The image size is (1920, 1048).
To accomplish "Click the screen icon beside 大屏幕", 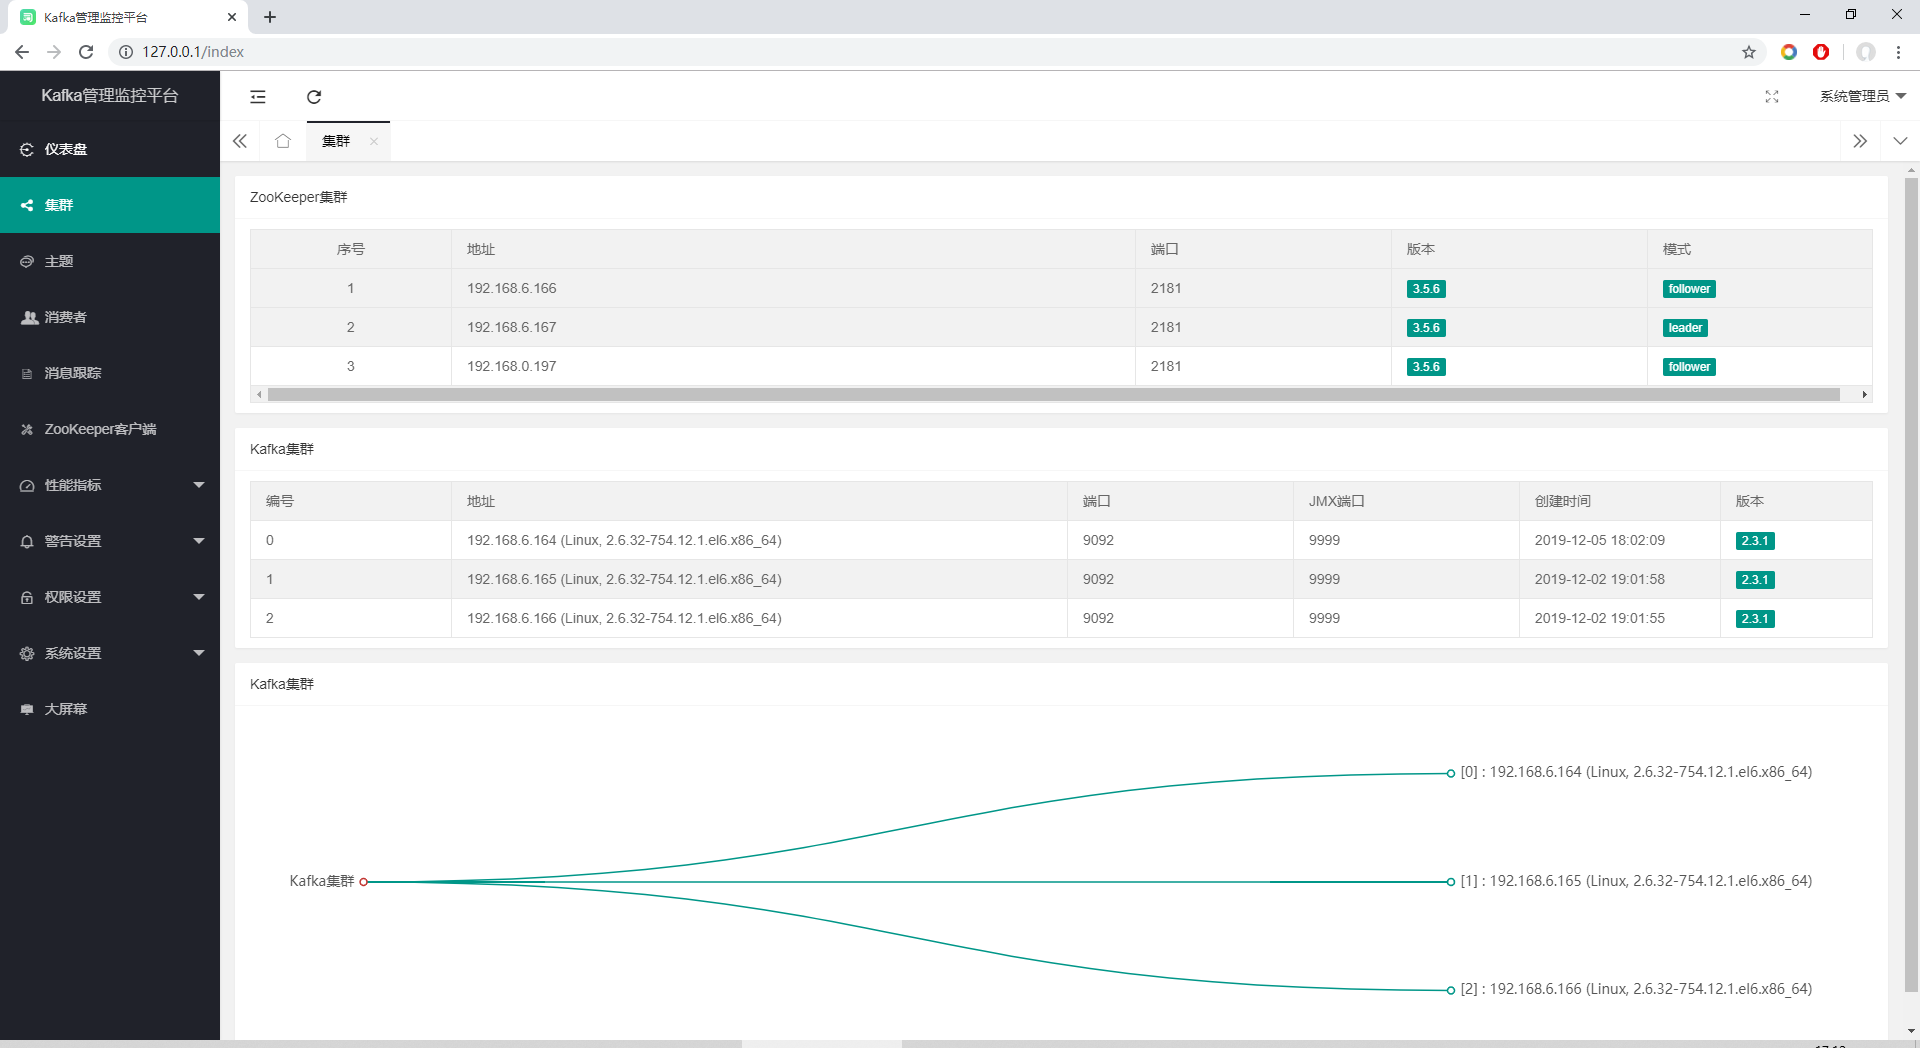I will (x=27, y=709).
